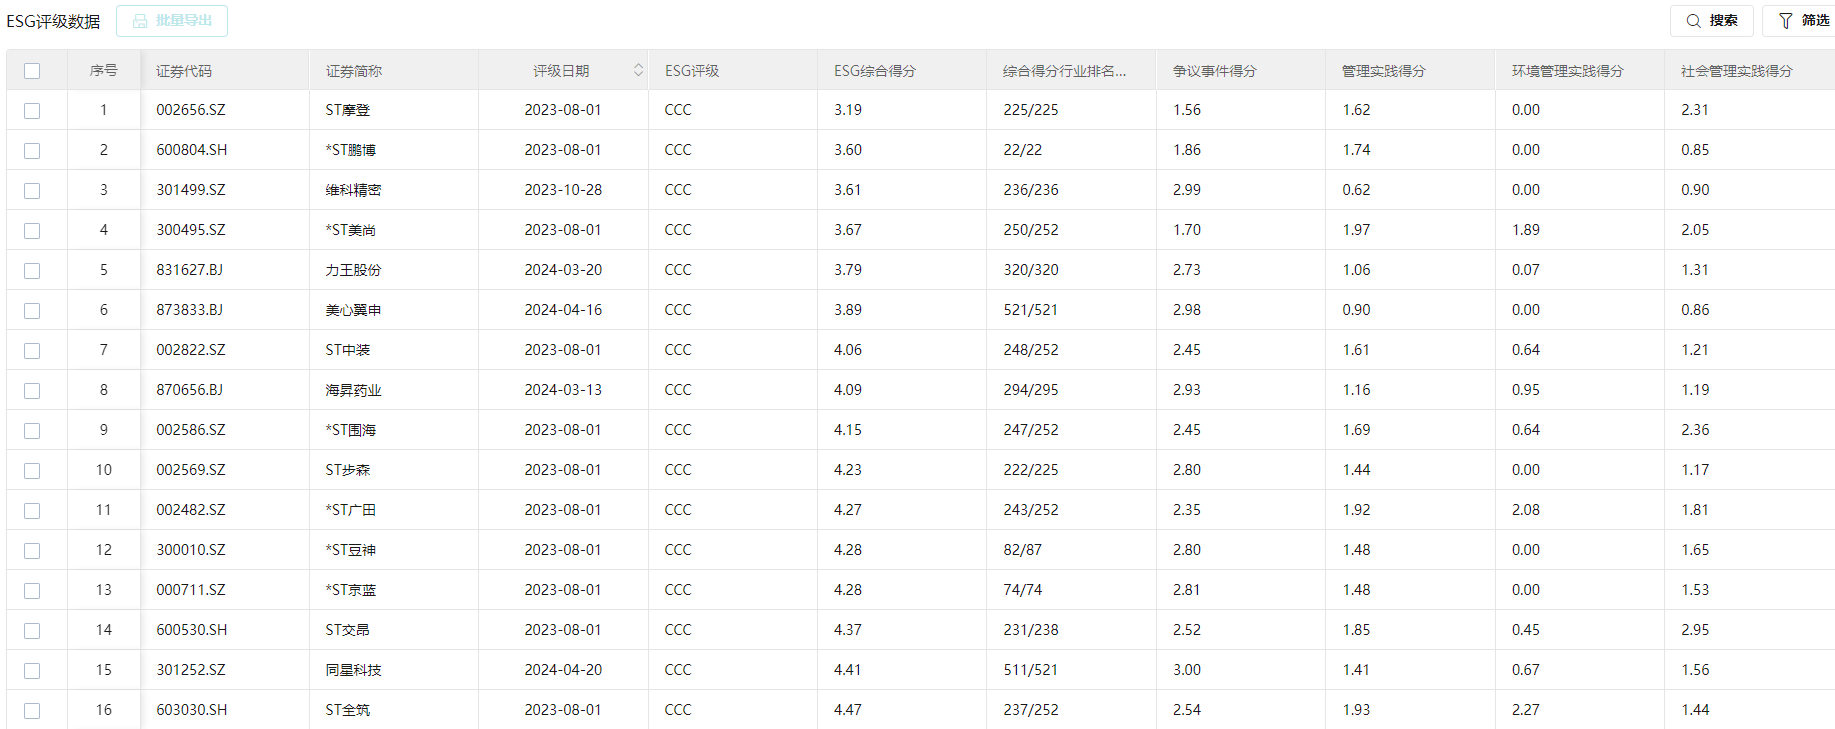
Task: Click the 证券代码 column header
Action: click(x=184, y=71)
